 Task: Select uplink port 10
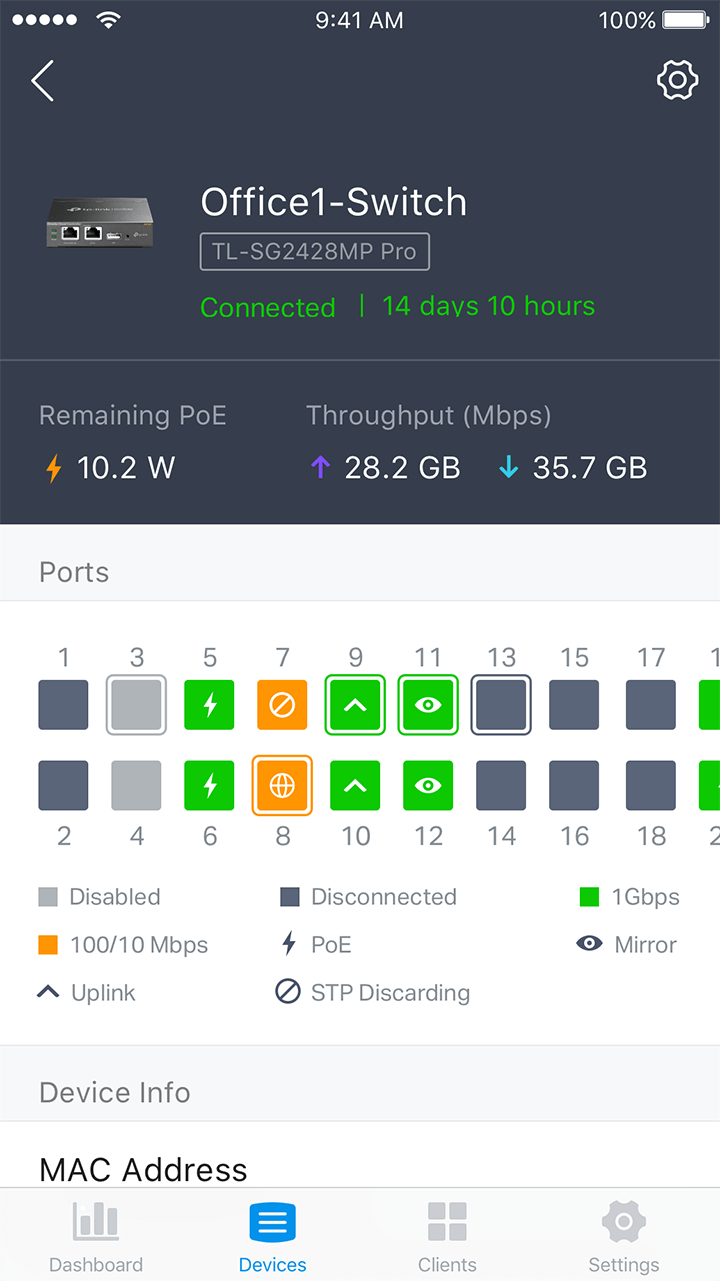(x=355, y=785)
